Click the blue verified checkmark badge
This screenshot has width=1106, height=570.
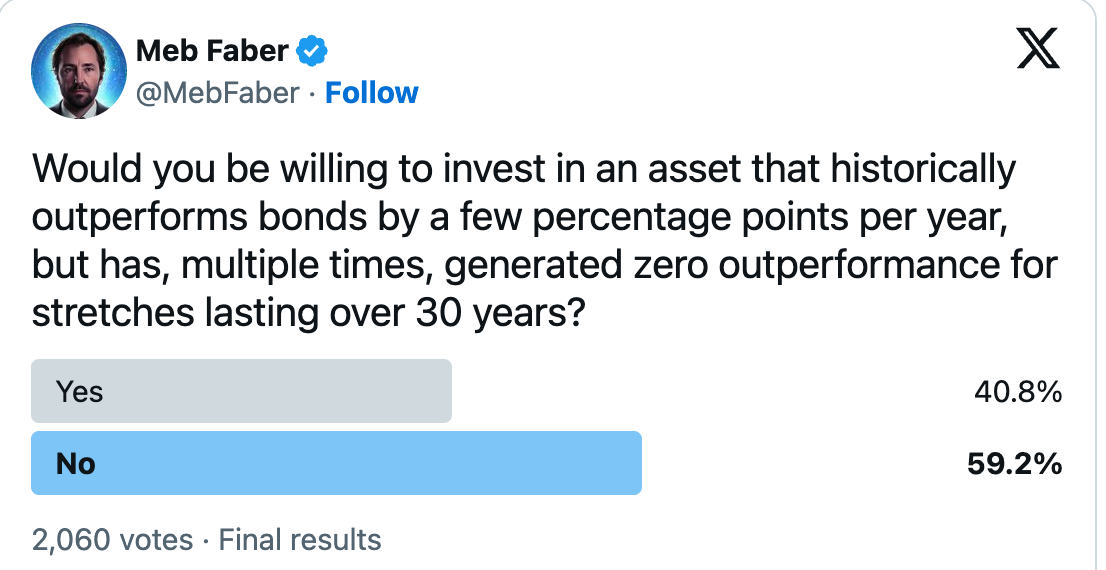[x=312, y=51]
